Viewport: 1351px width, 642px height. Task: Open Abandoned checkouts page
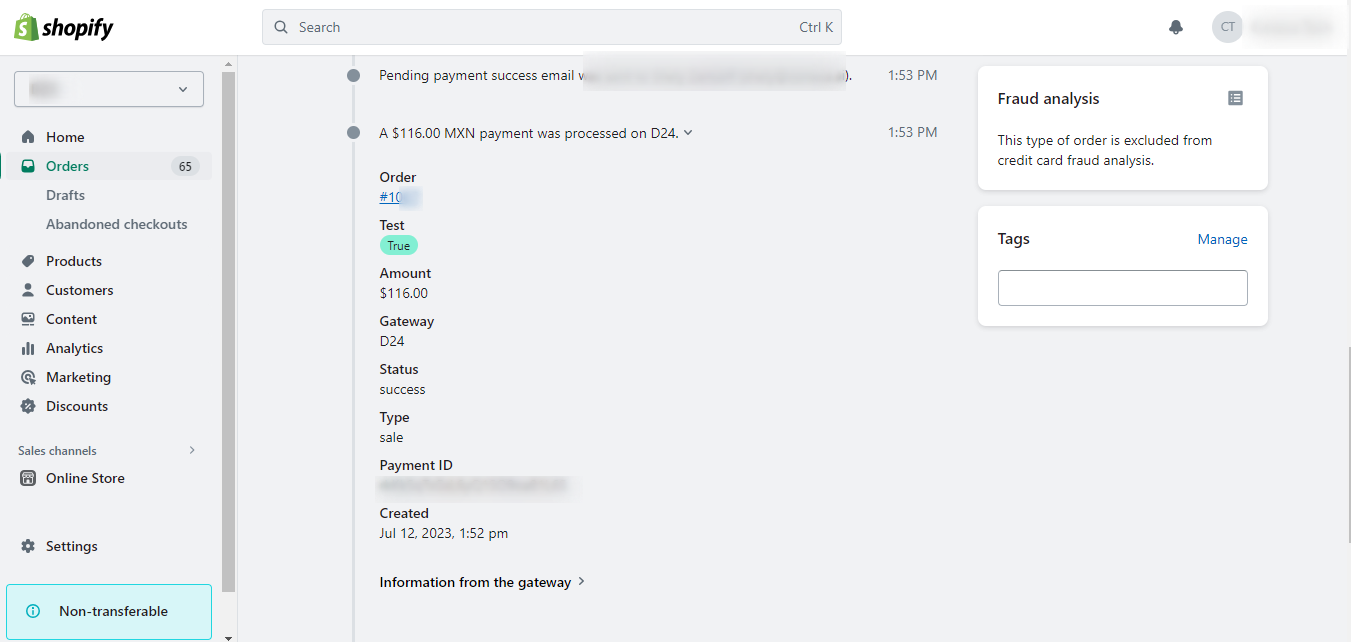116,224
